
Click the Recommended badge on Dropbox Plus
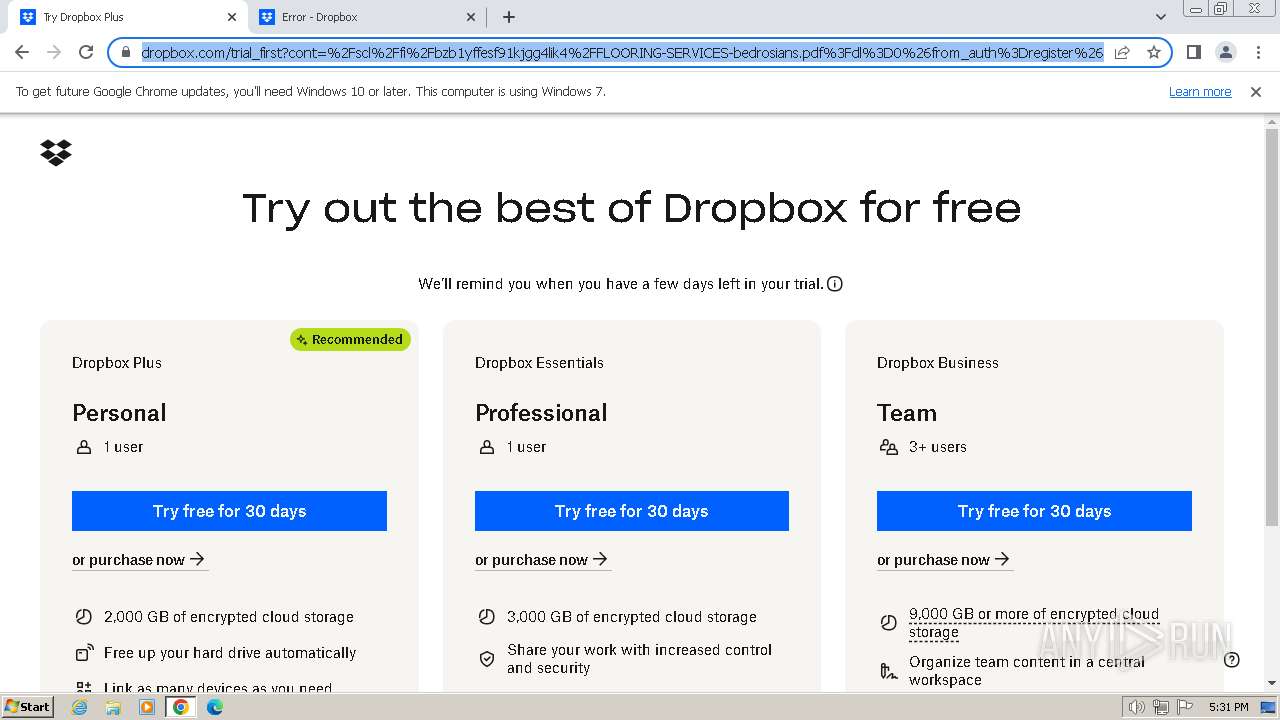coord(350,339)
